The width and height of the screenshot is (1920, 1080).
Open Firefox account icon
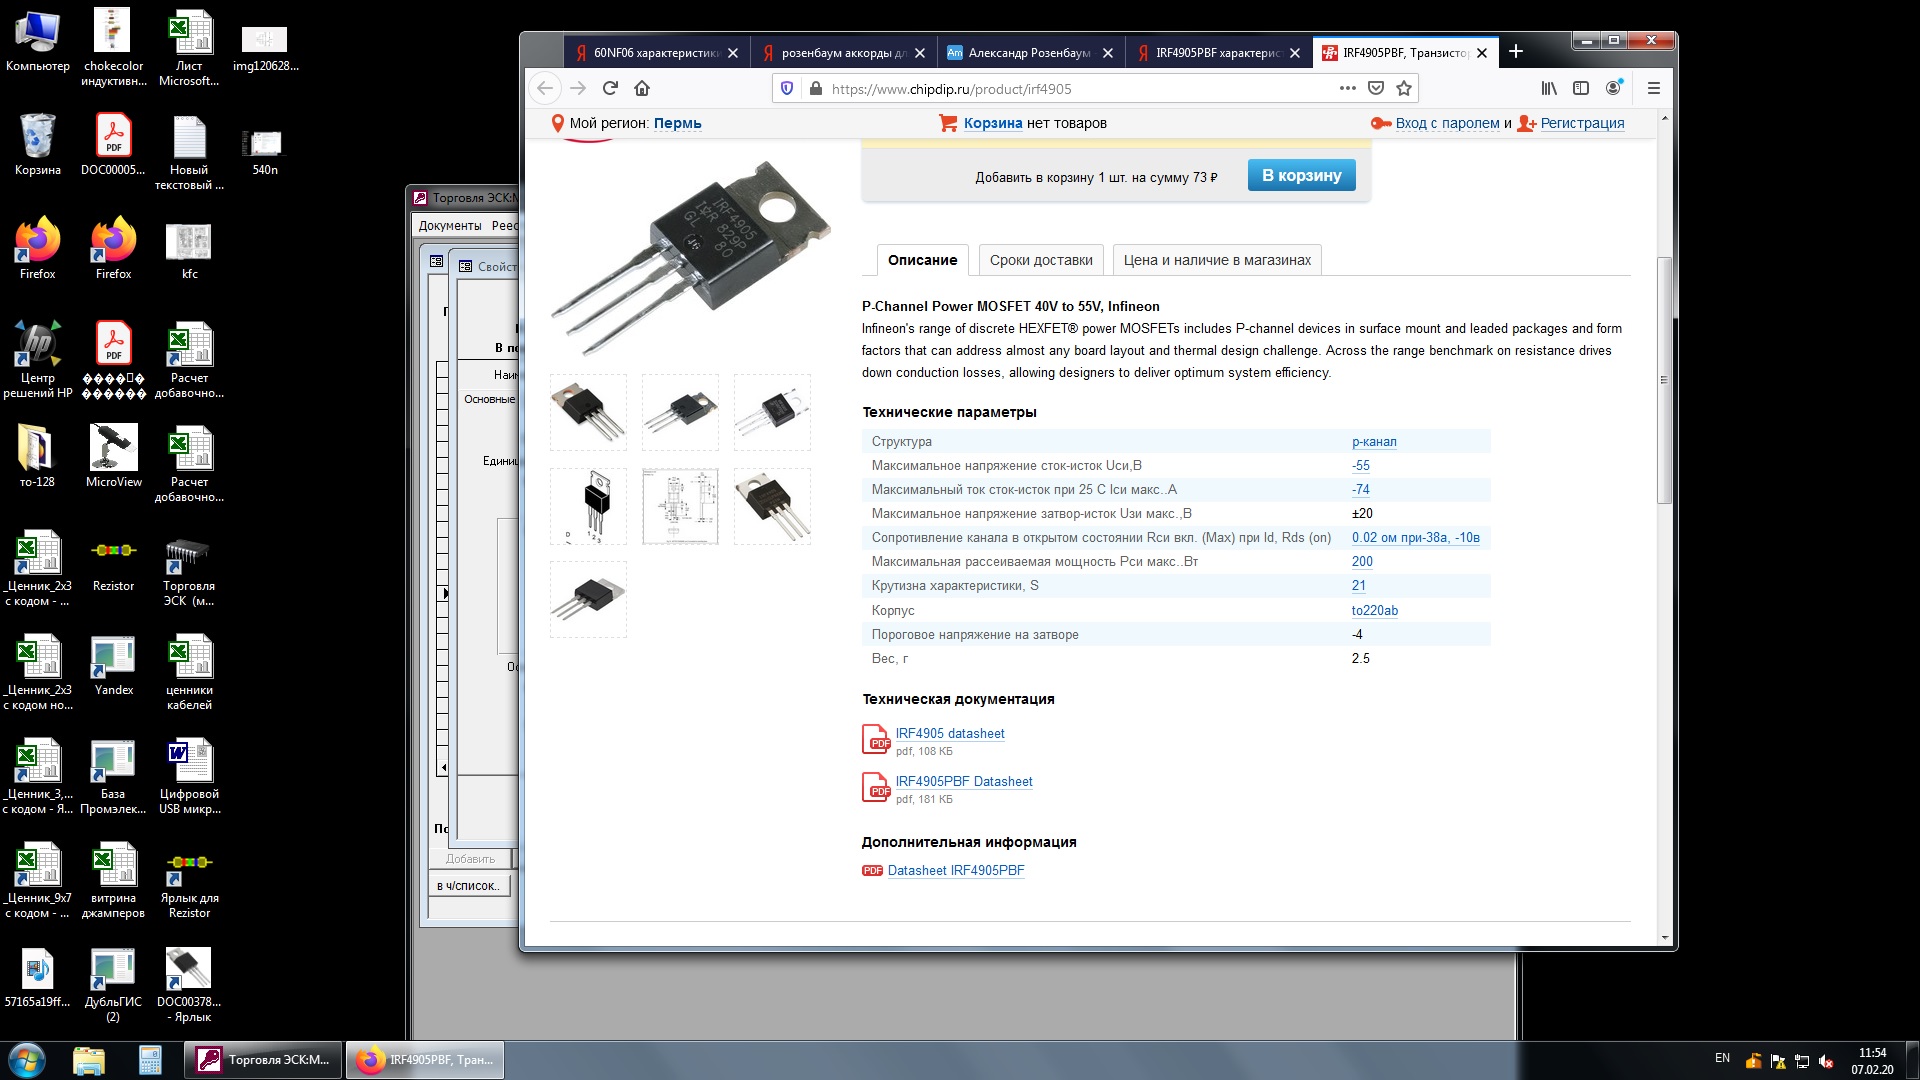pyautogui.click(x=1613, y=88)
